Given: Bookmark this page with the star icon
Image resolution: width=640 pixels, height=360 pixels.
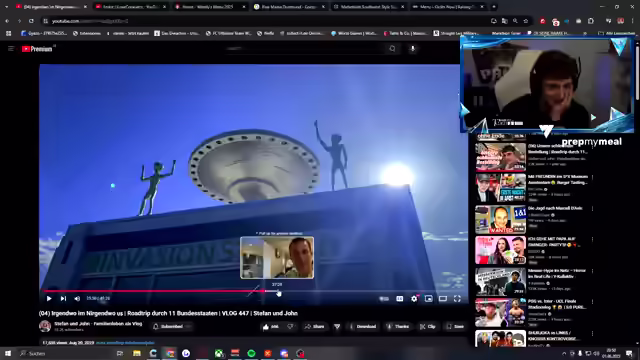Looking at the screenshot, I should [x=526, y=21].
